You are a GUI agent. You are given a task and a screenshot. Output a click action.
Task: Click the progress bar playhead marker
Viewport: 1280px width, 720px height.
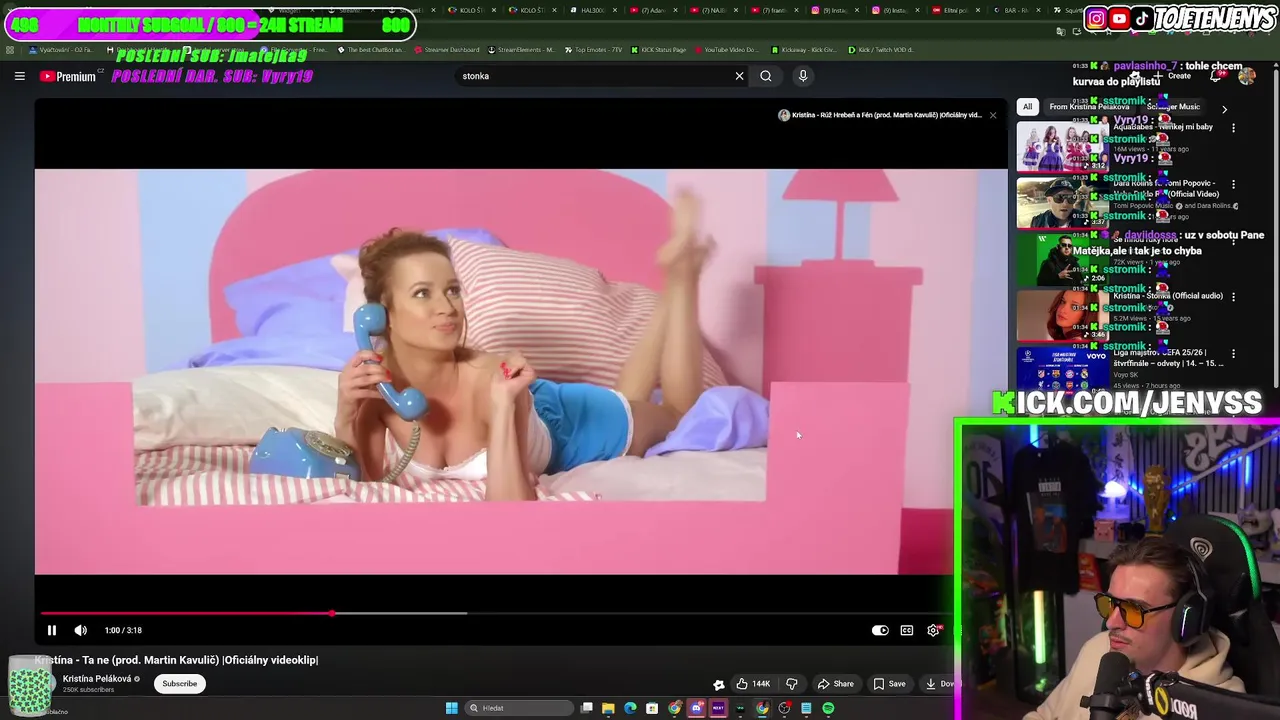[332, 613]
